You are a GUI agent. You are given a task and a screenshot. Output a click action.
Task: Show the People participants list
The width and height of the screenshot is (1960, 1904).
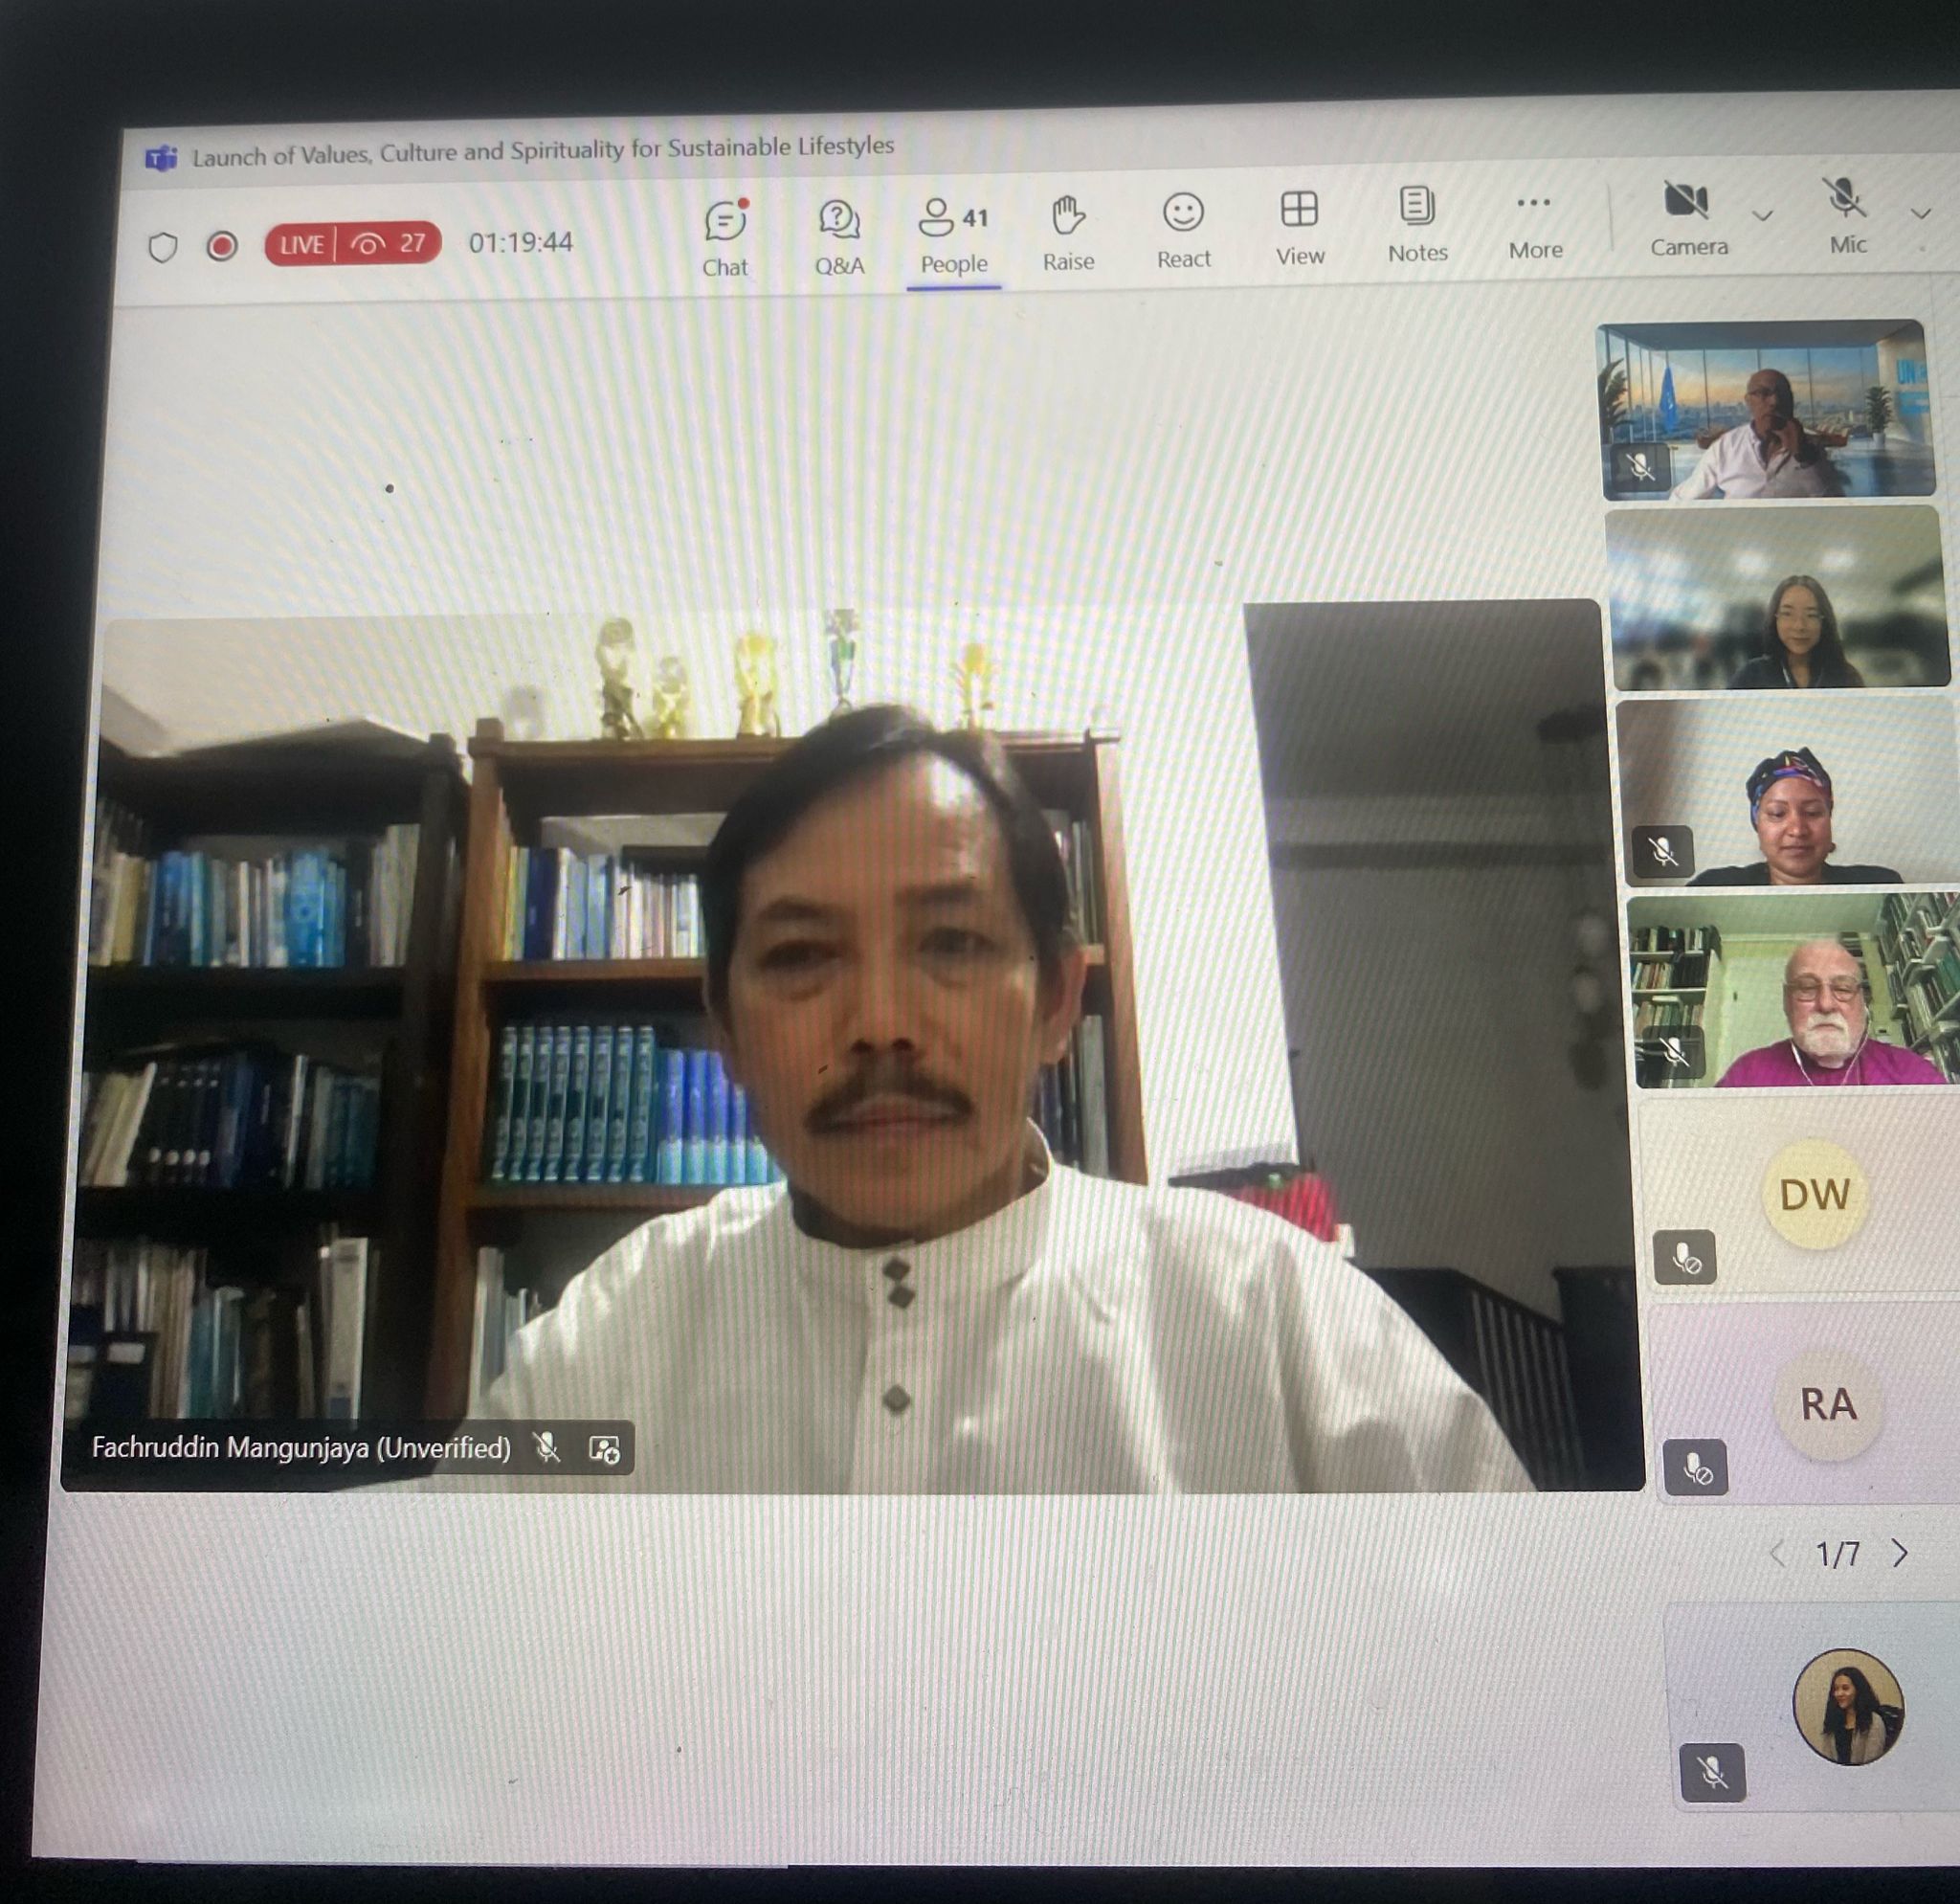[954, 236]
